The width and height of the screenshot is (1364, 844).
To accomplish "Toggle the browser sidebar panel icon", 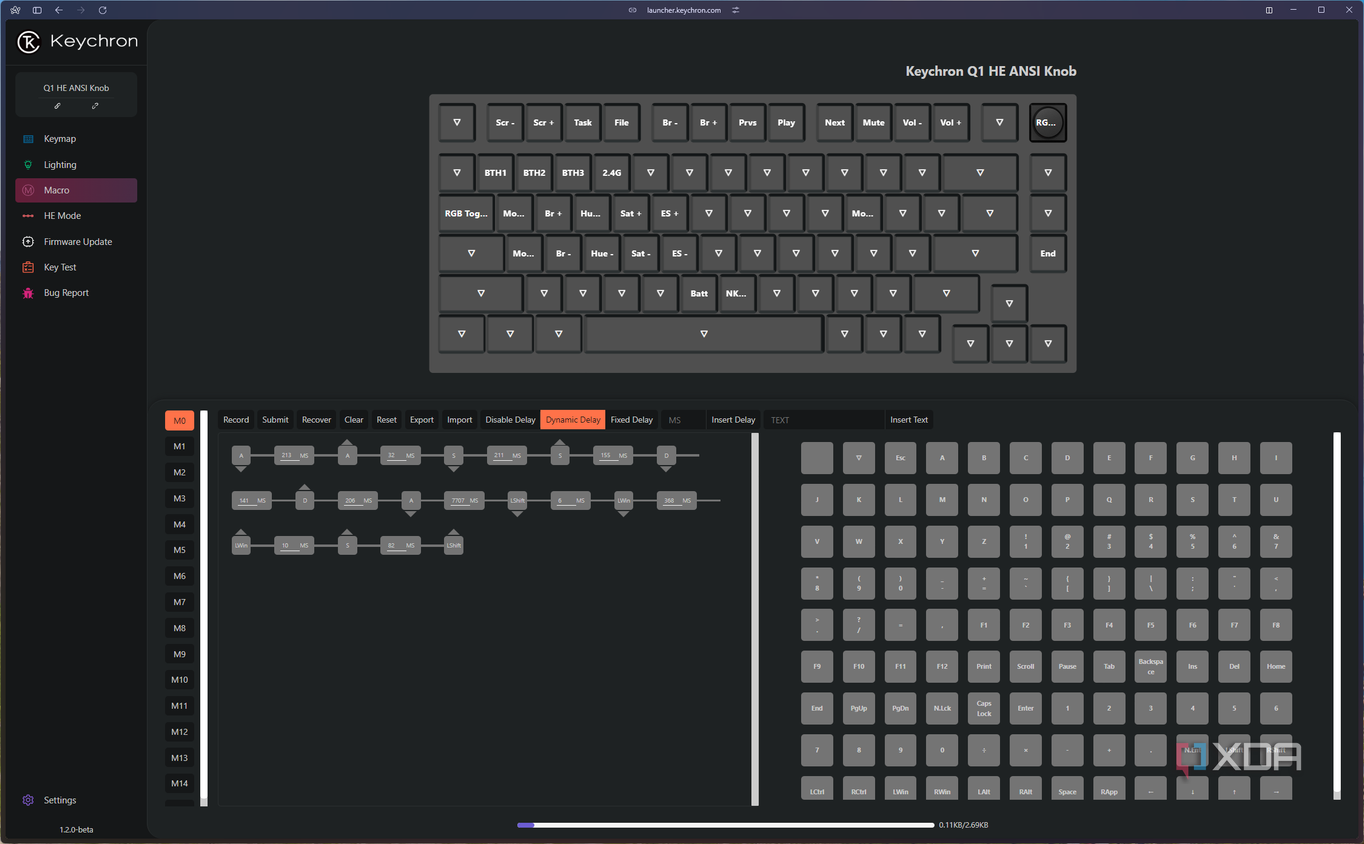I will click(x=37, y=10).
